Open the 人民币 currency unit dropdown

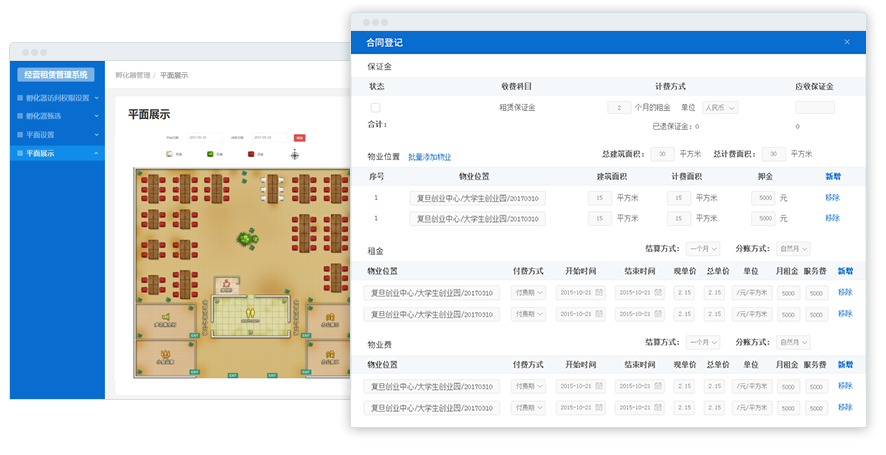(719, 107)
